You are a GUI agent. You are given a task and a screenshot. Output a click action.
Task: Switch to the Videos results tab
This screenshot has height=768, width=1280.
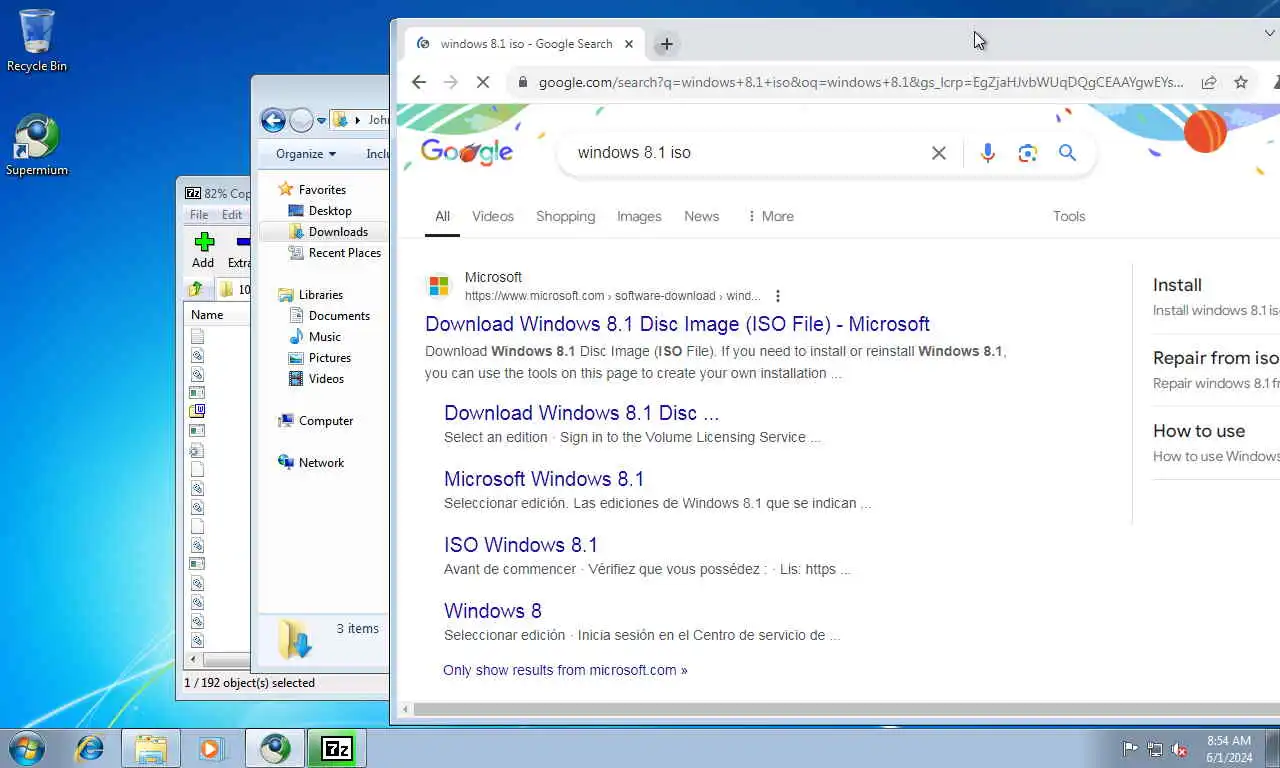(493, 216)
